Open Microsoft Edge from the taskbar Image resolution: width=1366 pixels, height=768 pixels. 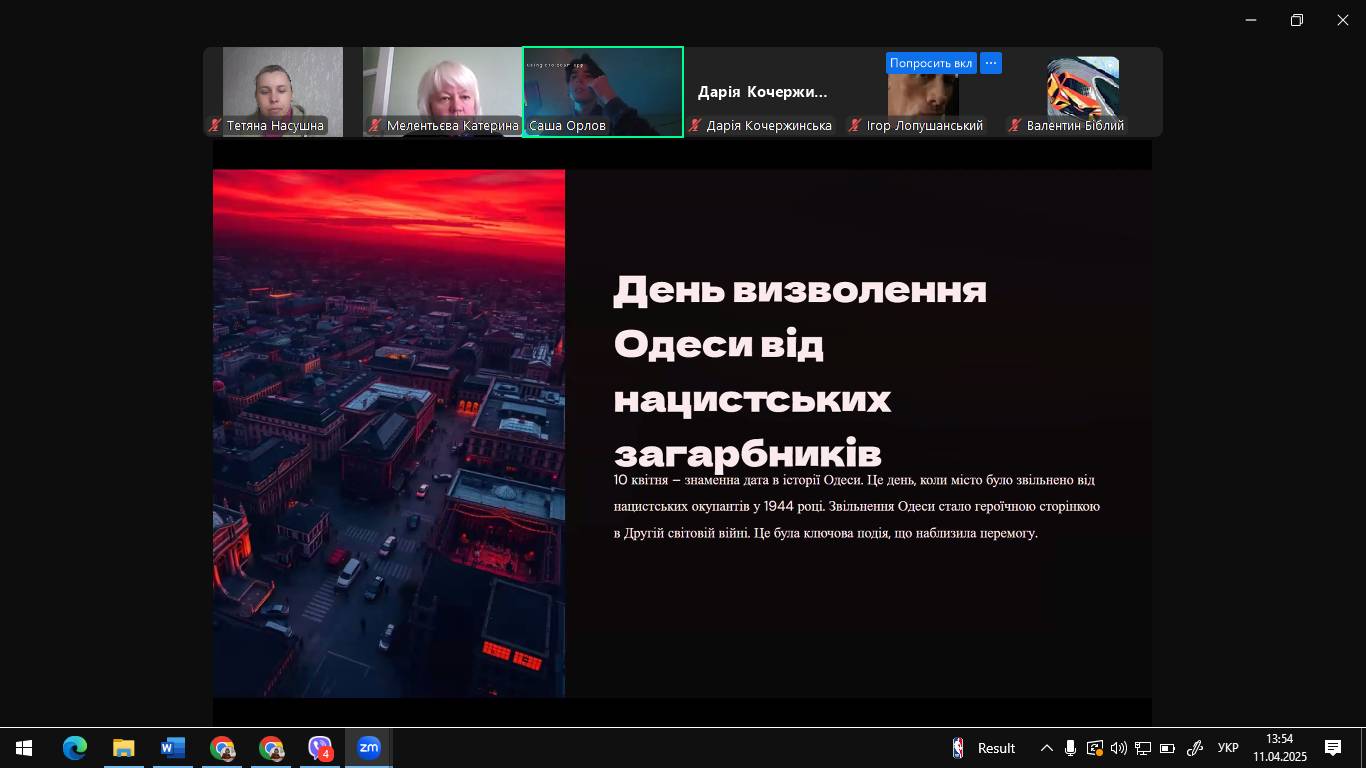(75, 748)
